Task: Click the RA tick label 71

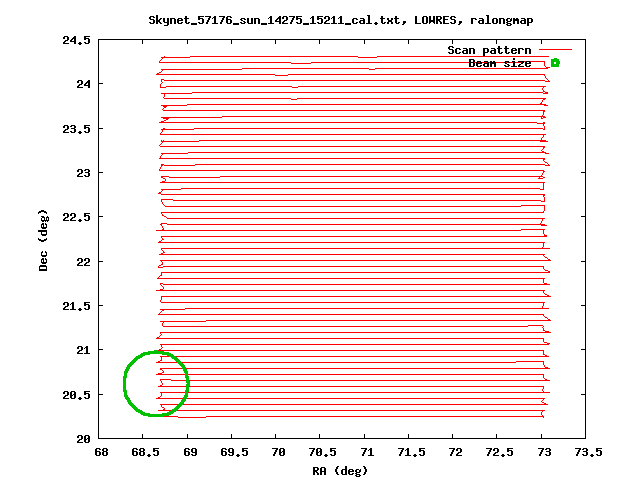Action: (x=367, y=452)
